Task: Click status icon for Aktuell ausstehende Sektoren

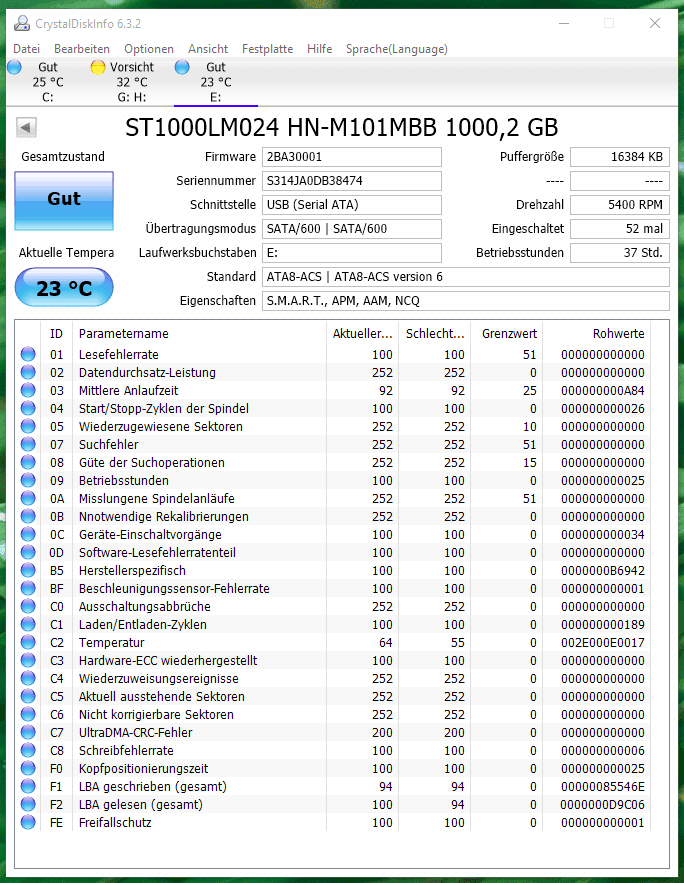Action: tap(28, 697)
